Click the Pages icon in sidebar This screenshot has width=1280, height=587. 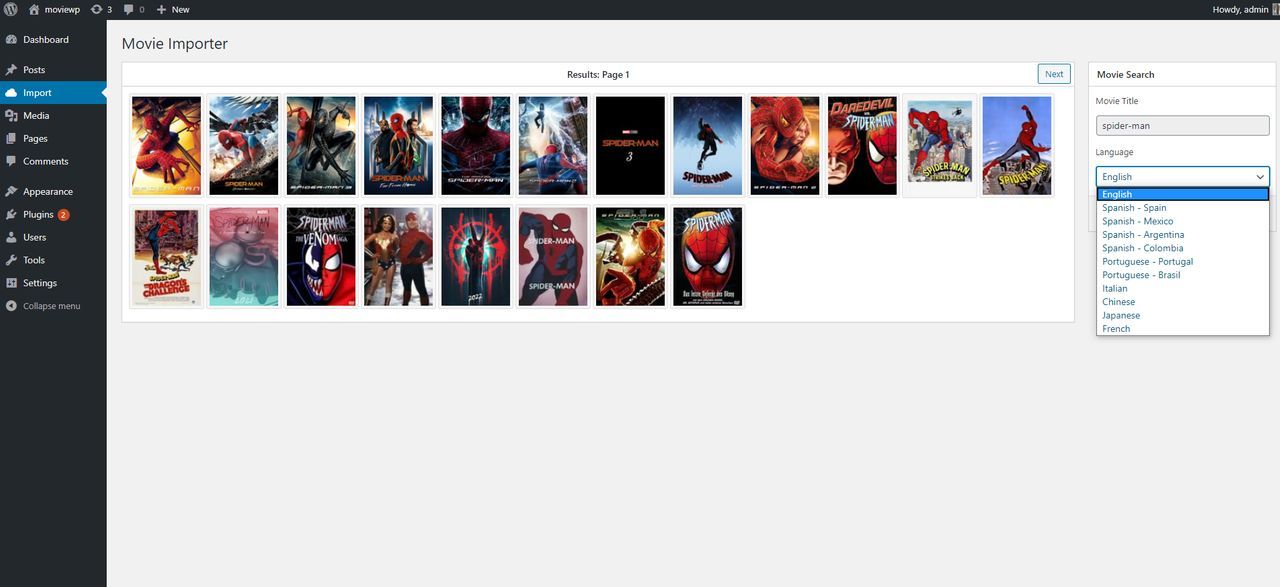(x=11, y=139)
